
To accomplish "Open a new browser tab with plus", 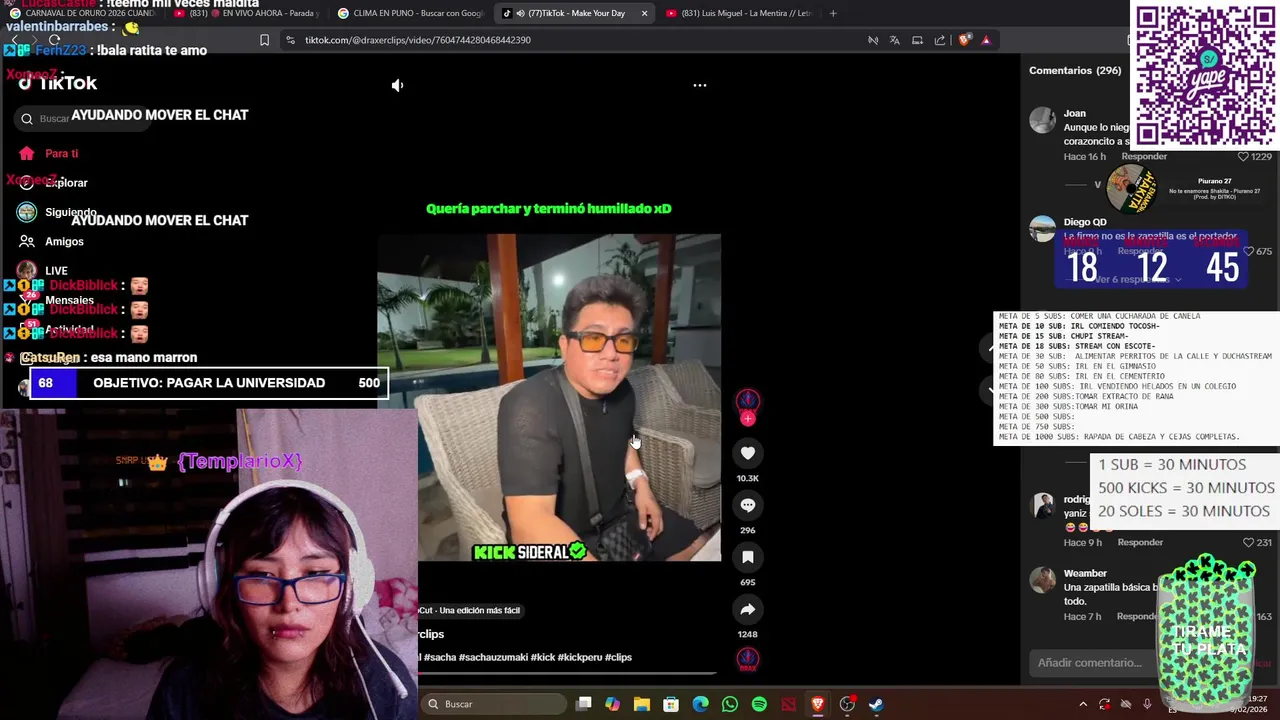I will (x=833, y=13).
